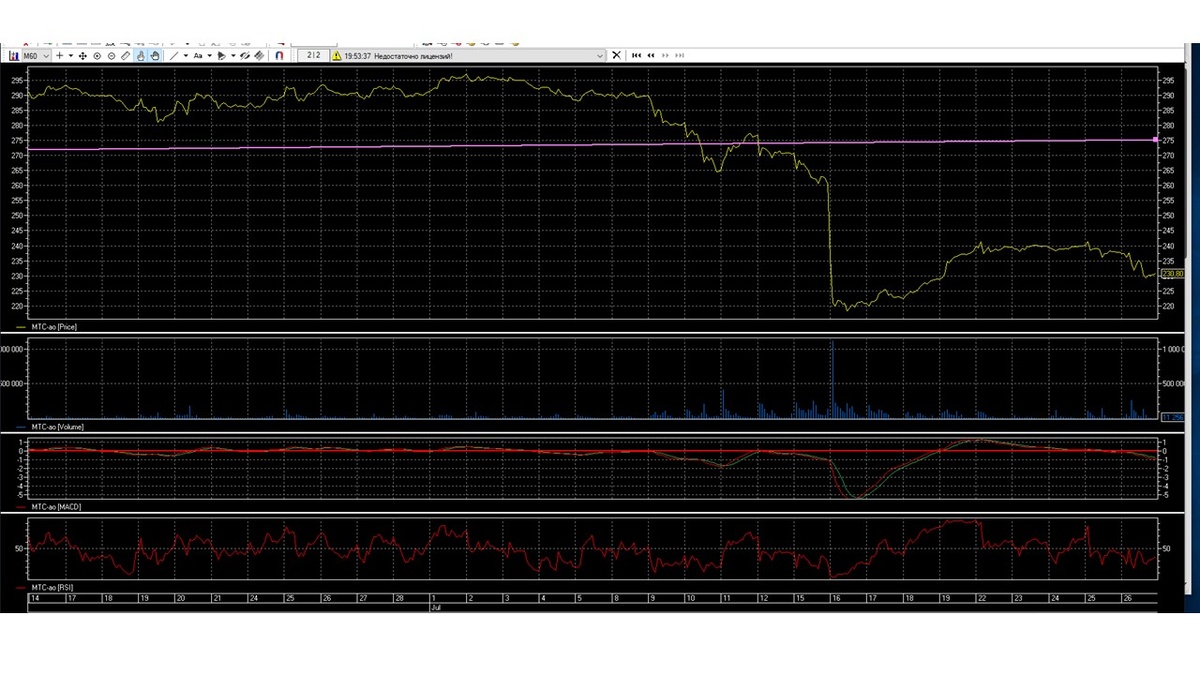1200x675 pixels.
Task: Click the Jul month label on time axis
Action: coord(435,607)
